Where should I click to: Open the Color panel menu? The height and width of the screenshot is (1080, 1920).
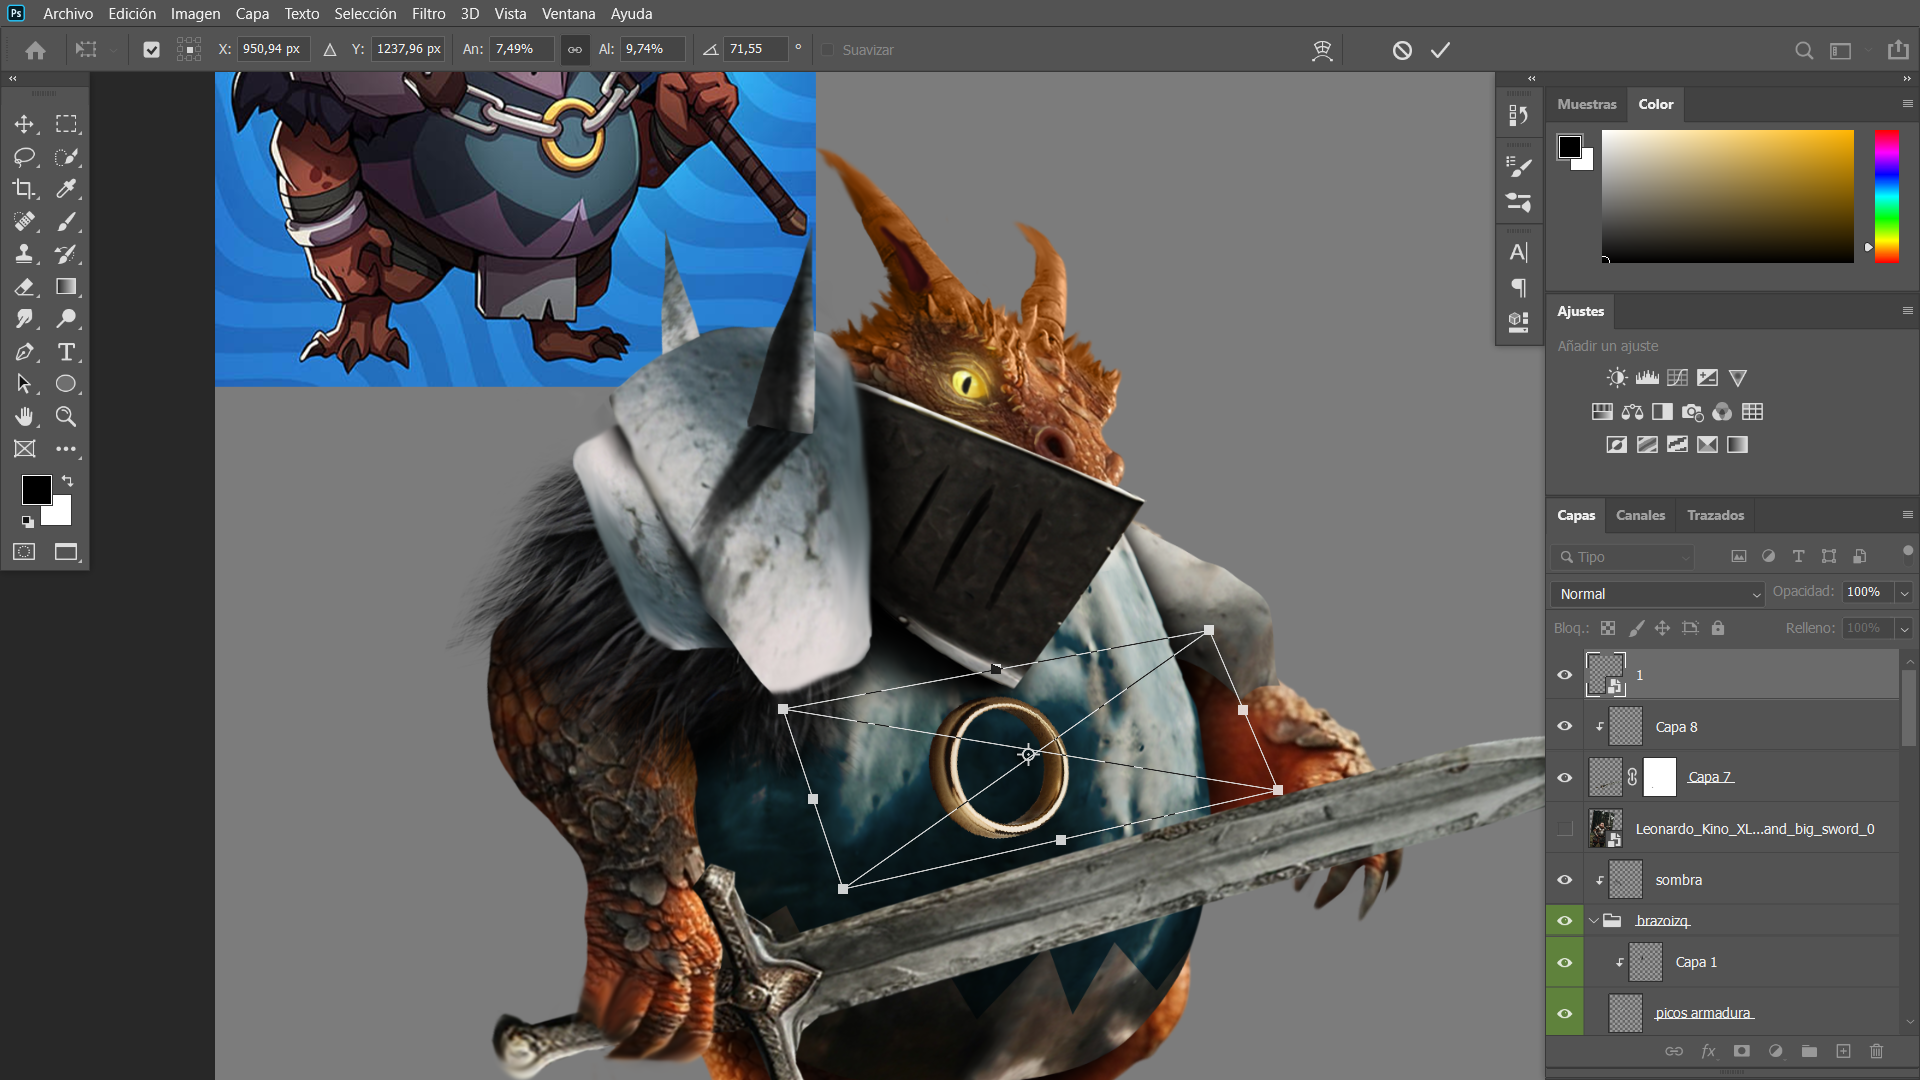click(1907, 104)
